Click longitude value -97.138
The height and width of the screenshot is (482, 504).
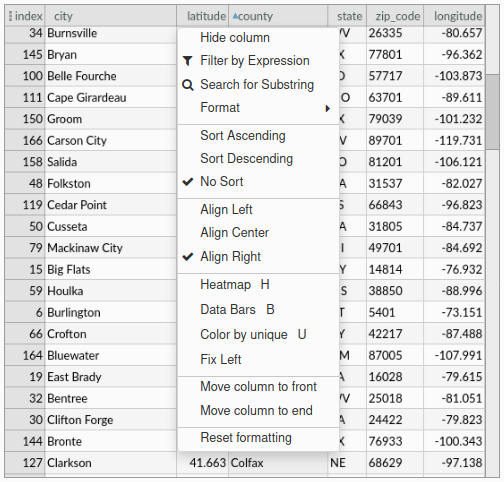pyautogui.click(x=454, y=463)
